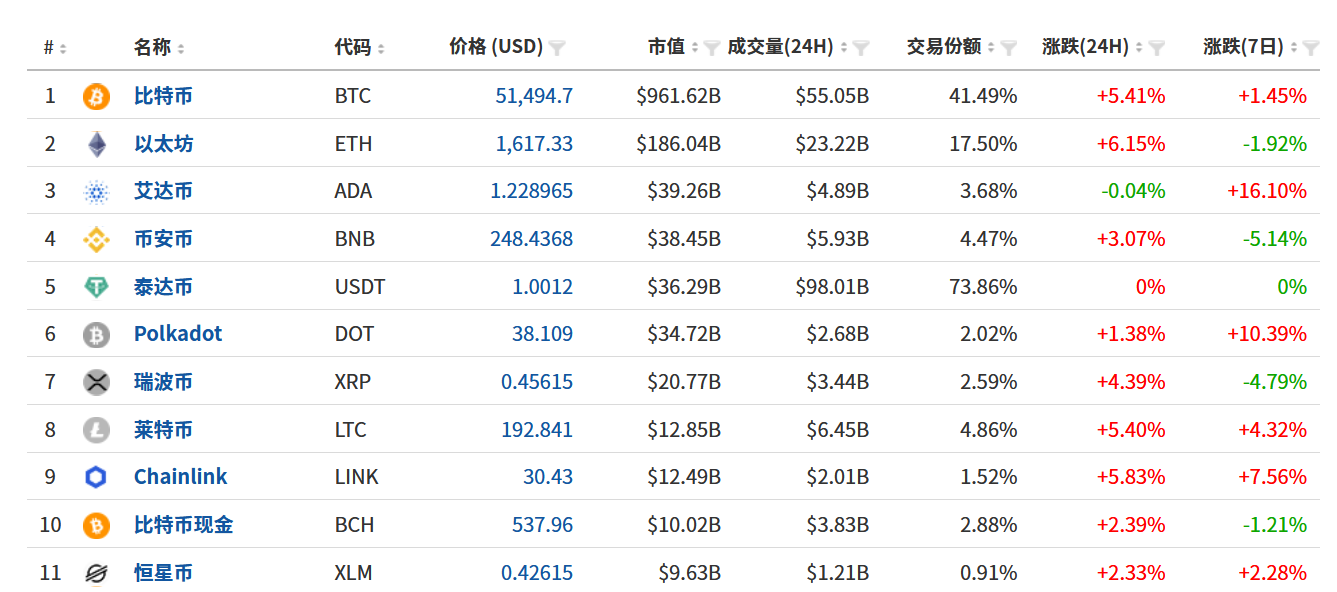Open the filter funnel for 涨跌(7日) column
Image resolution: width=1337 pixels, height=592 pixels.
click(1311, 48)
